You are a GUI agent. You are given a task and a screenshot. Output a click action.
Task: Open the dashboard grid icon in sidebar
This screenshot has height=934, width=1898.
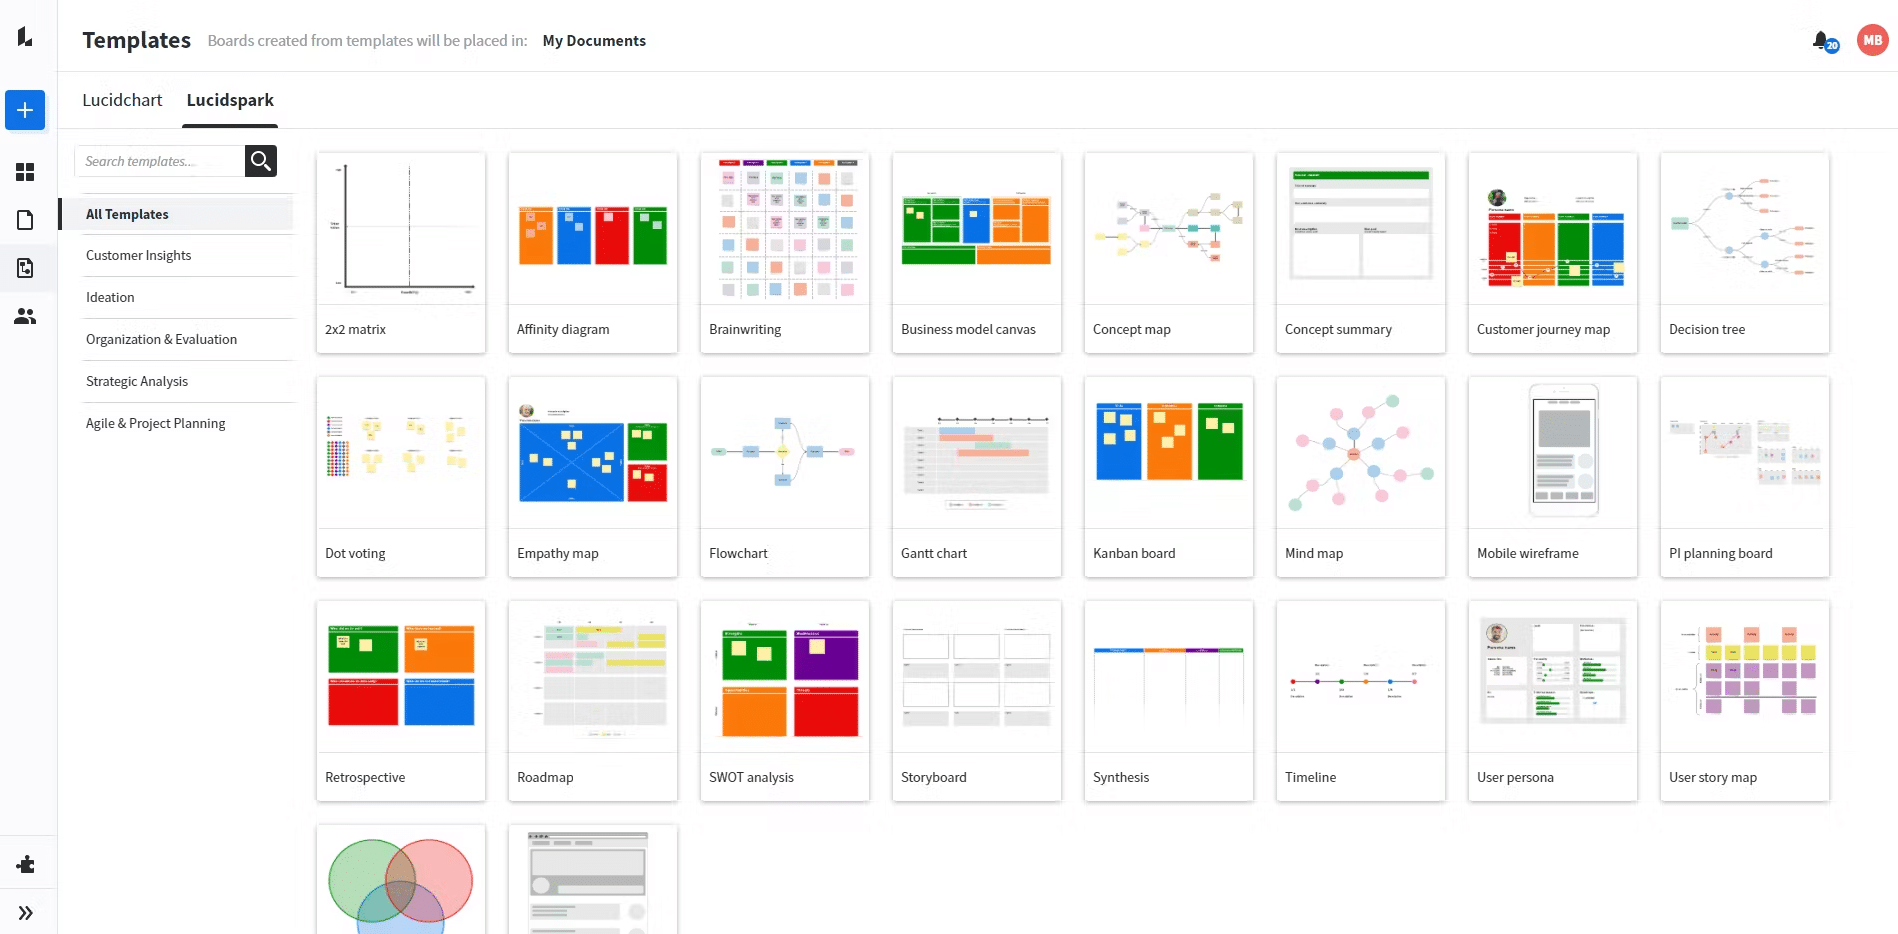pyautogui.click(x=25, y=172)
